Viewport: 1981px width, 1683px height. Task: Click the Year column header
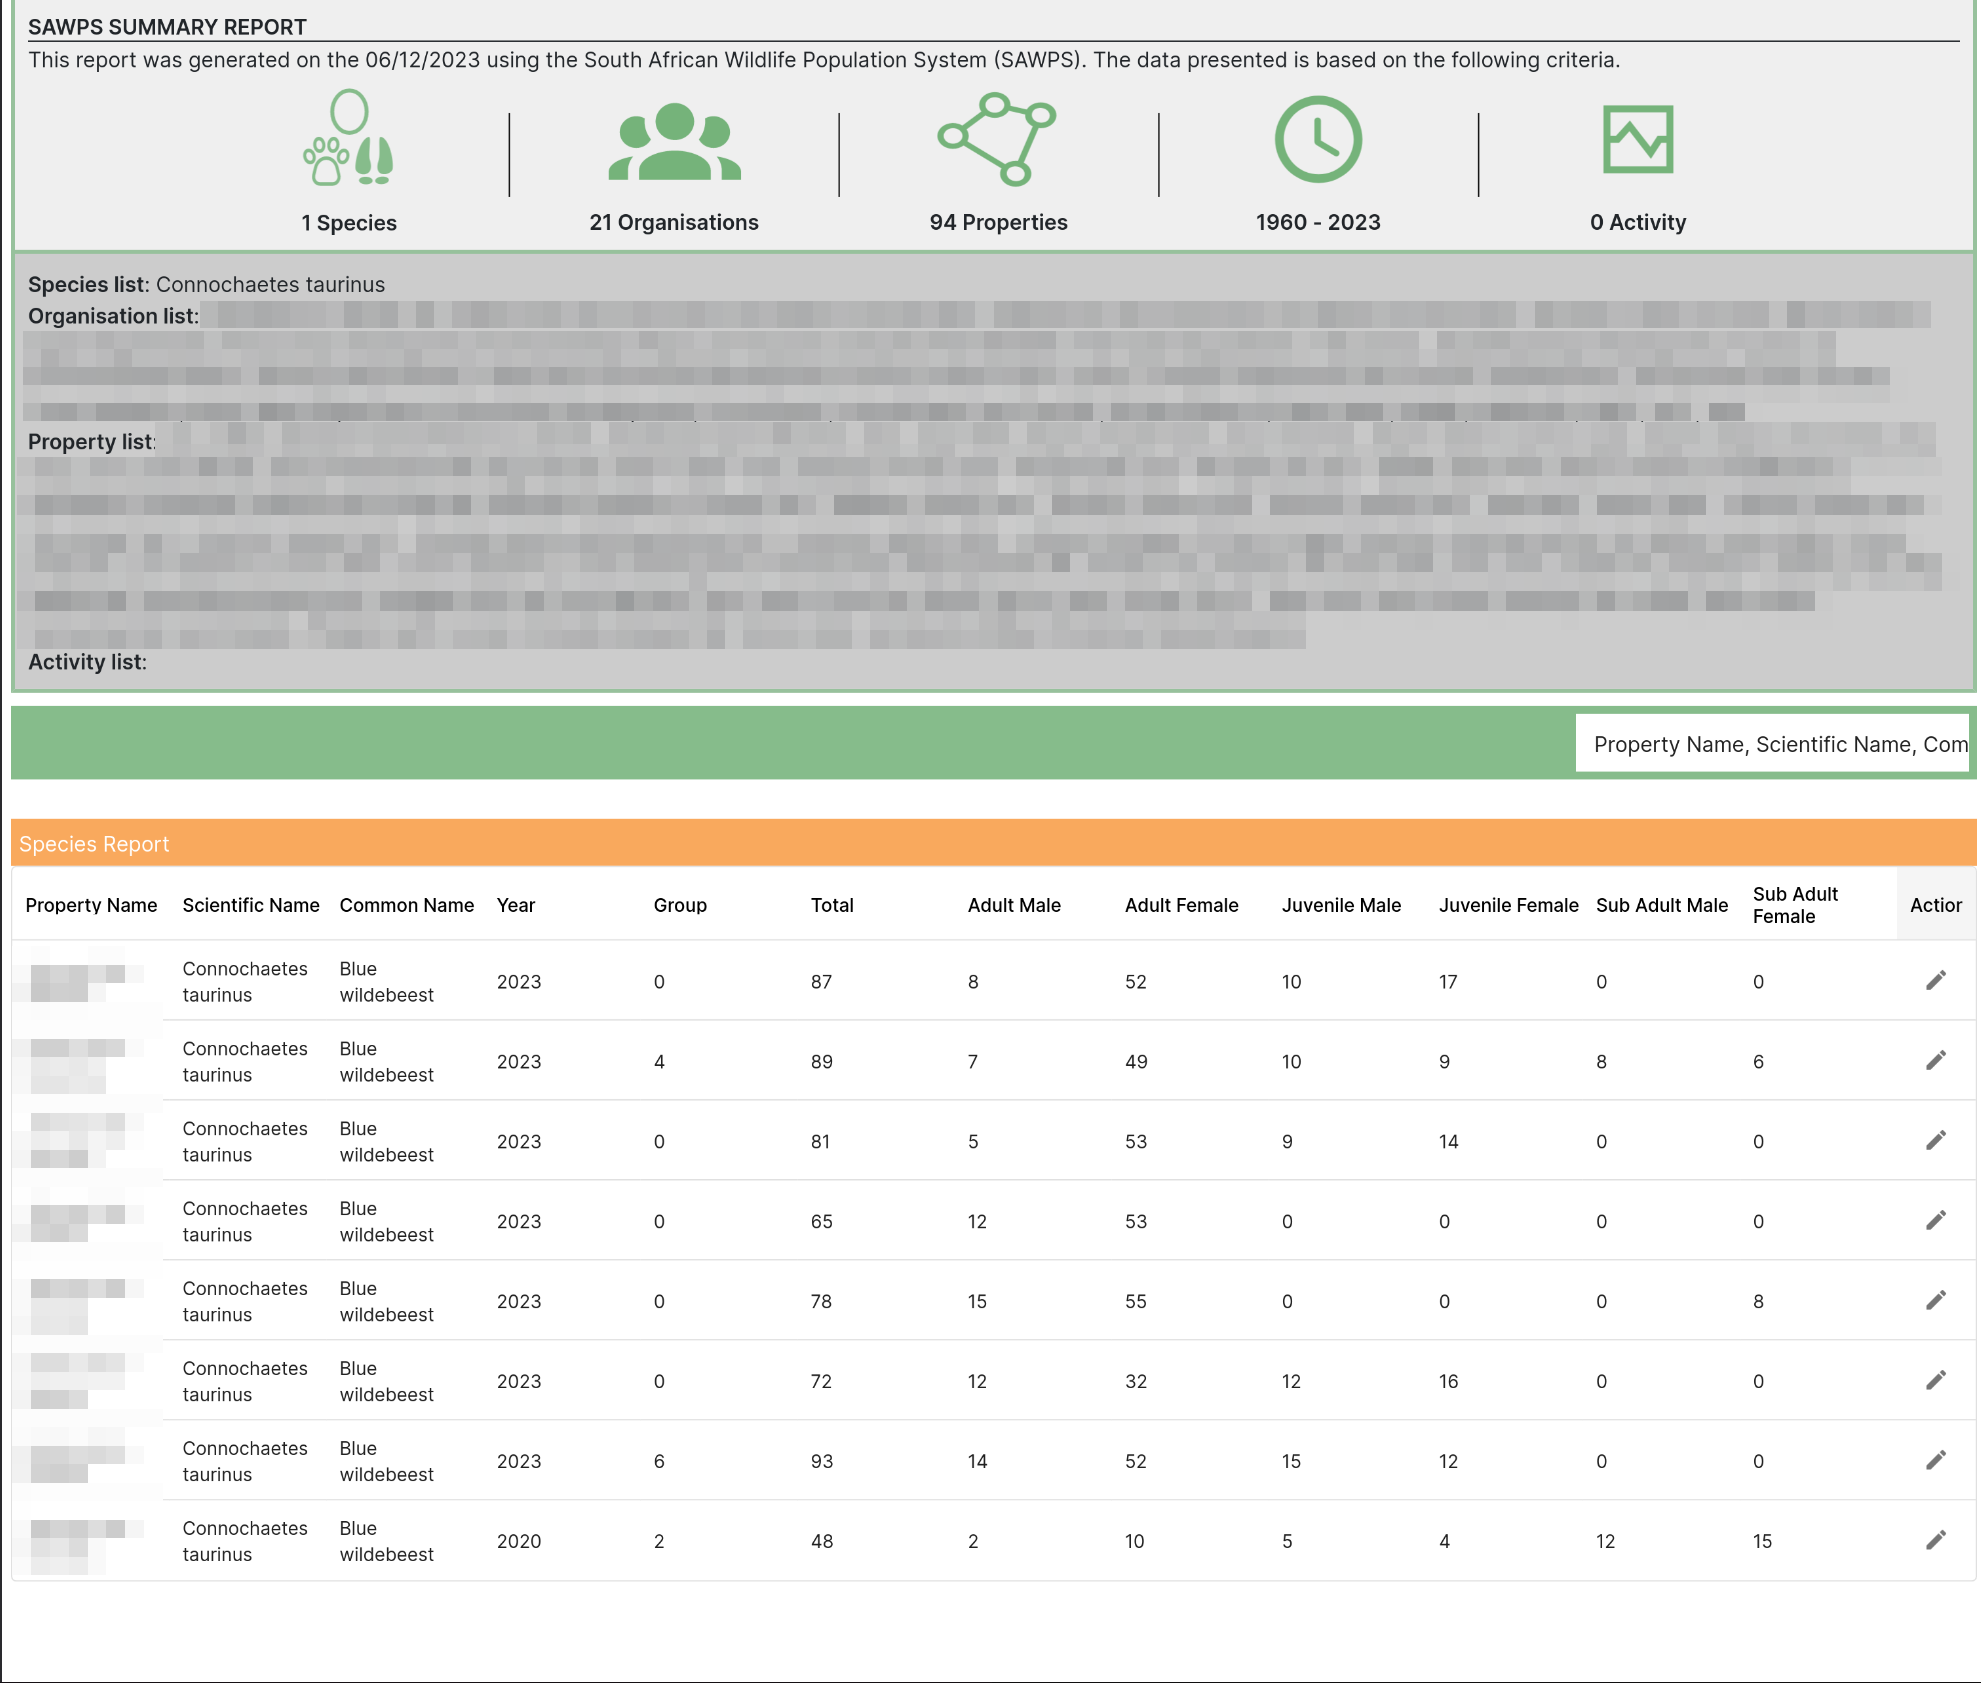point(516,905)
